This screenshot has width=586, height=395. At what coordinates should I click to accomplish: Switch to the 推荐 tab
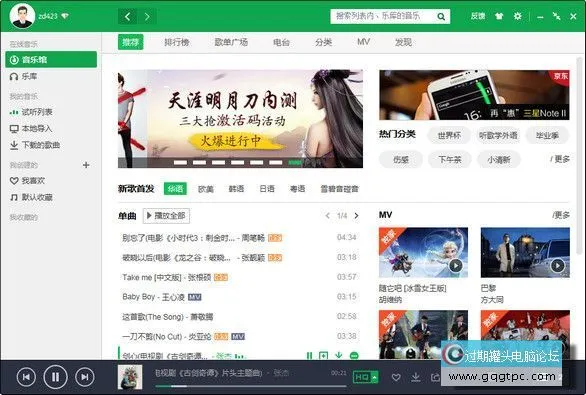point(131,42)
